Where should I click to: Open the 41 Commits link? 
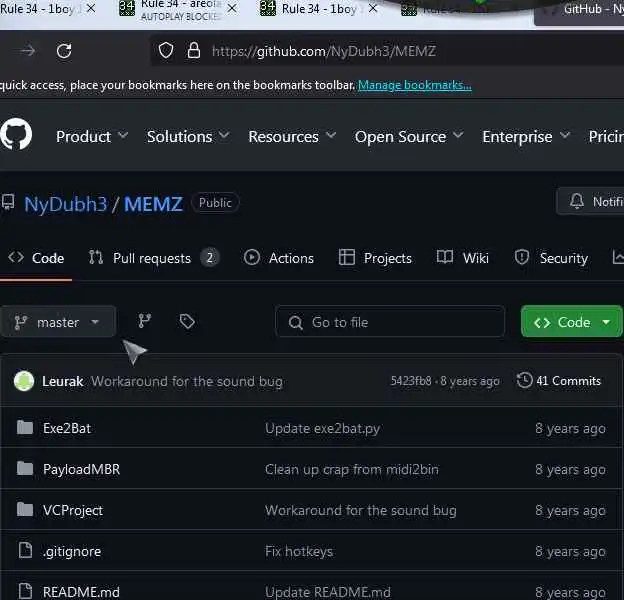pyautogui.click(x=559, y=381)
